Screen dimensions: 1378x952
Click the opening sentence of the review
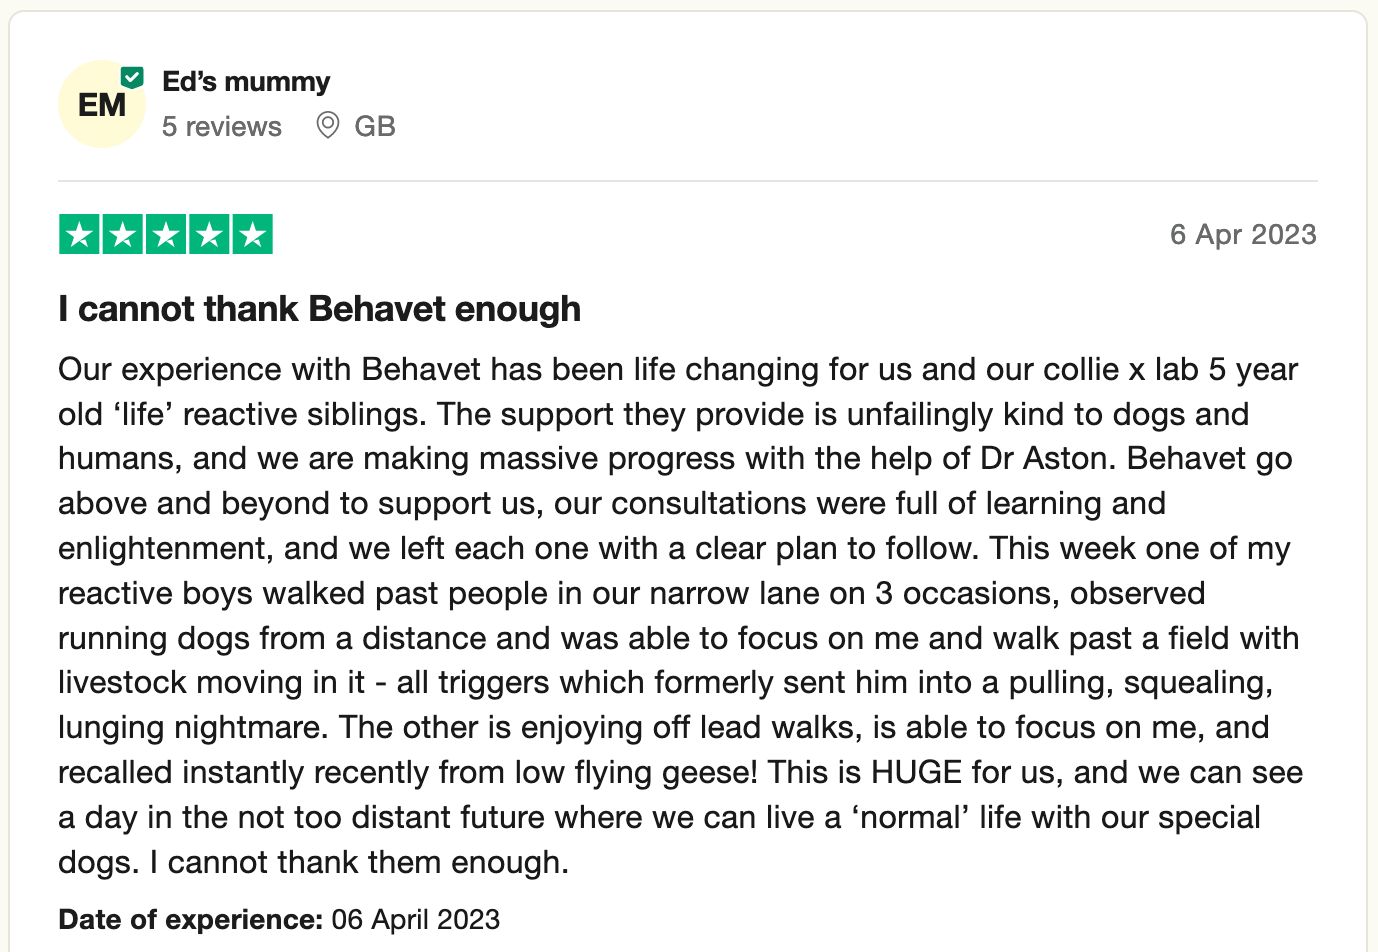(x=678, y=369)
